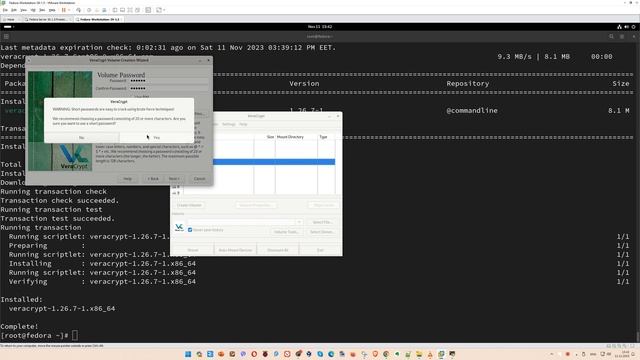Click VMware revert snapshot icon
The width and height of the screenshot is (640, 360).
pyautogui.click(x=97, y=10)
